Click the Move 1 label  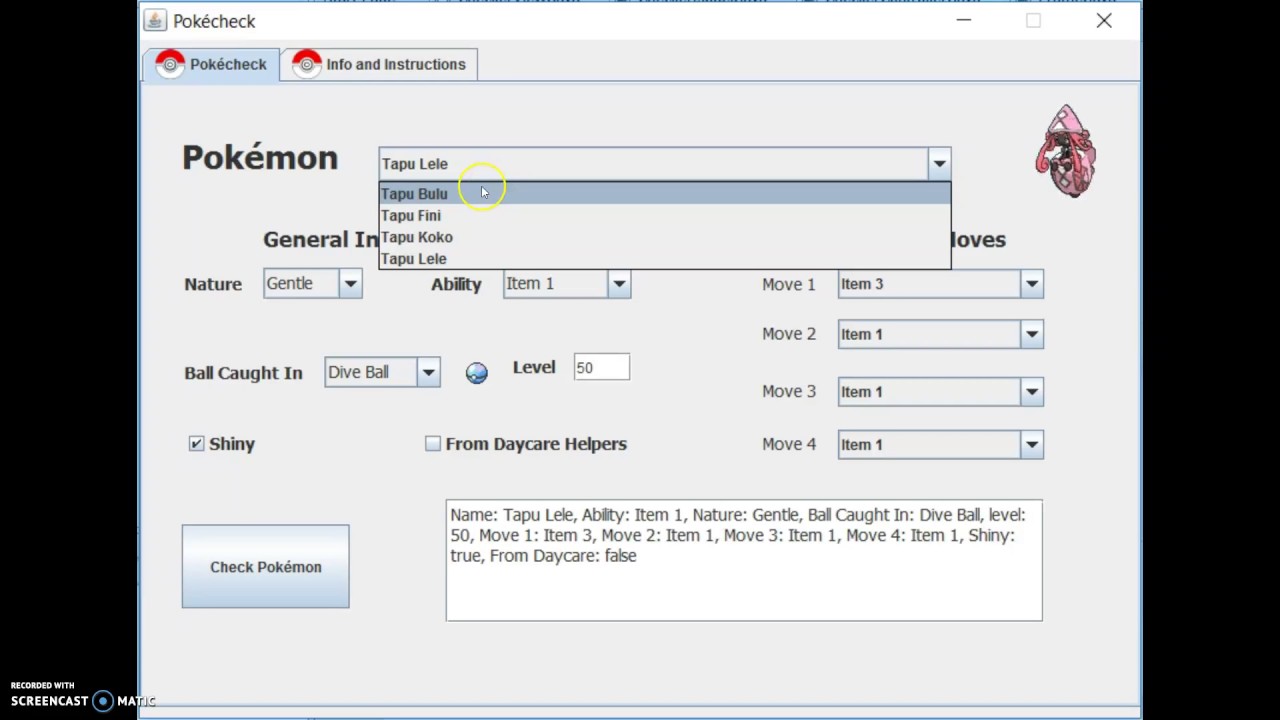pos(789,284)
